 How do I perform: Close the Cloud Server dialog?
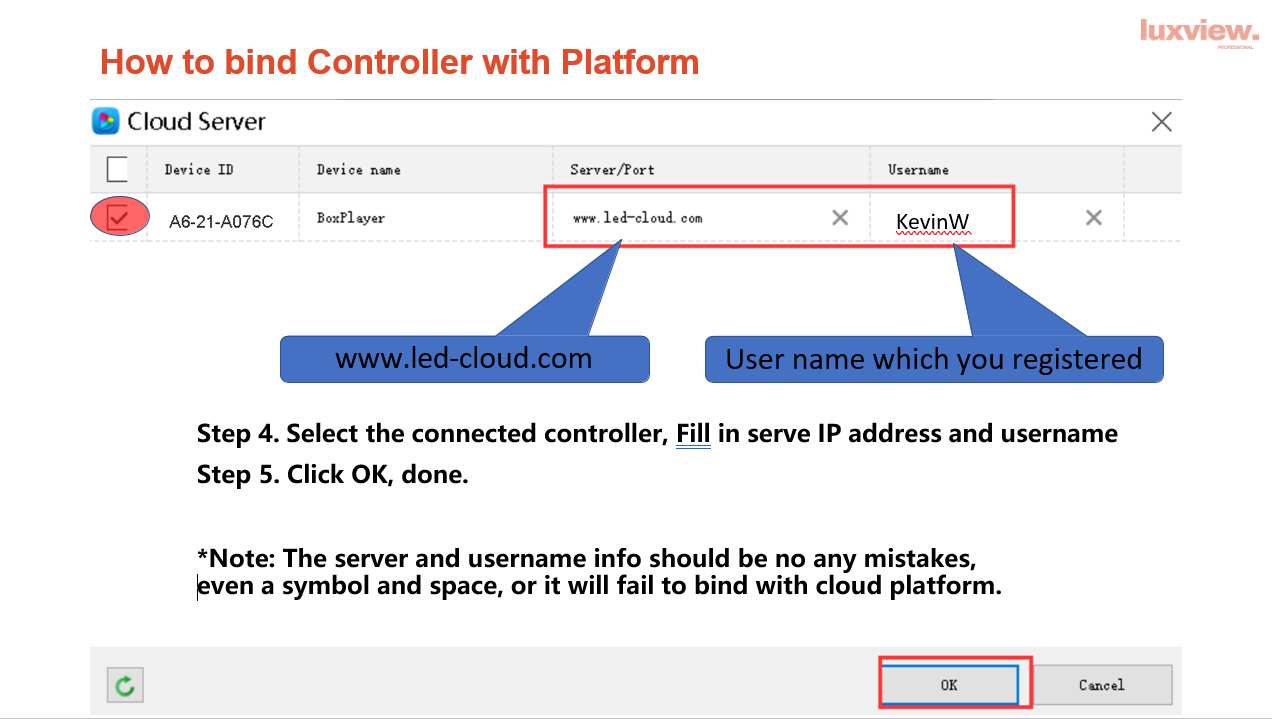(x=1161, y=122)
